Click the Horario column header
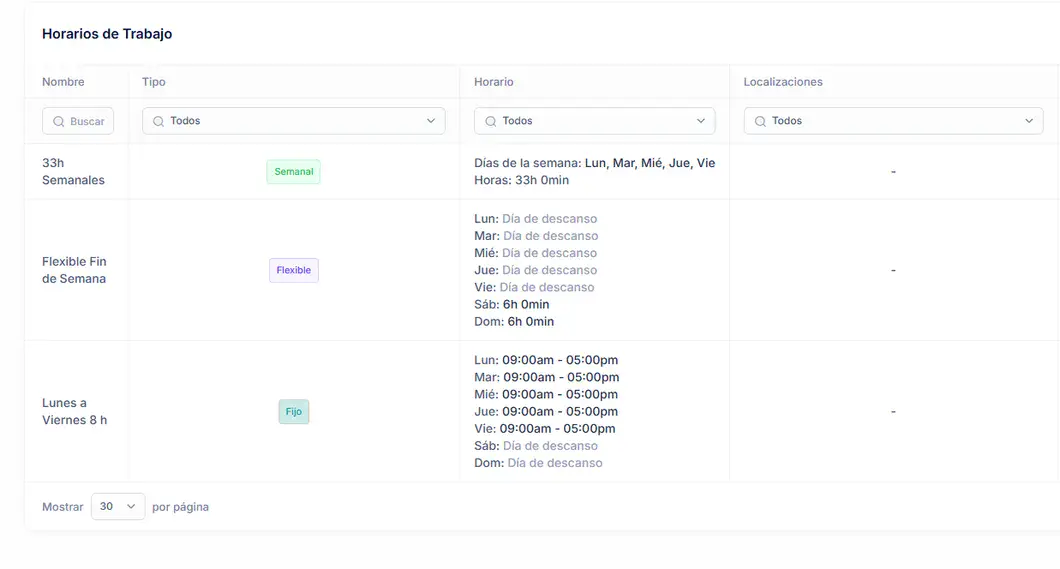1060x569 pixels. pos(494,82)
